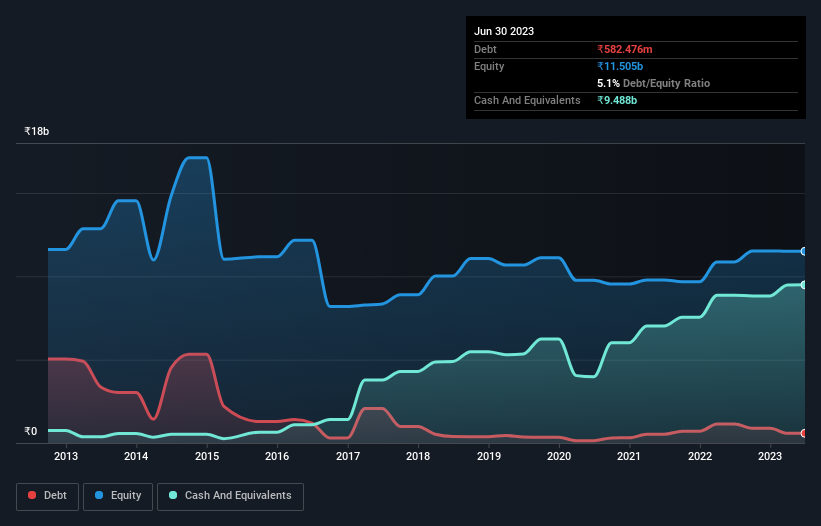
Task: Click the ₹9.488b cash value
Action: tap(617, 100)
